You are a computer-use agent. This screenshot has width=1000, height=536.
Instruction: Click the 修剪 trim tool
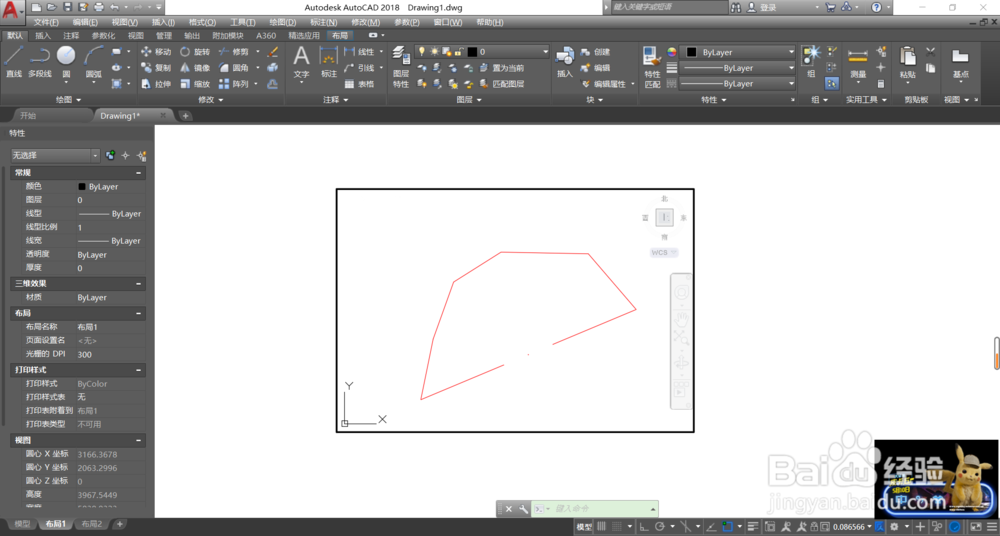click(x=233, y=52)
